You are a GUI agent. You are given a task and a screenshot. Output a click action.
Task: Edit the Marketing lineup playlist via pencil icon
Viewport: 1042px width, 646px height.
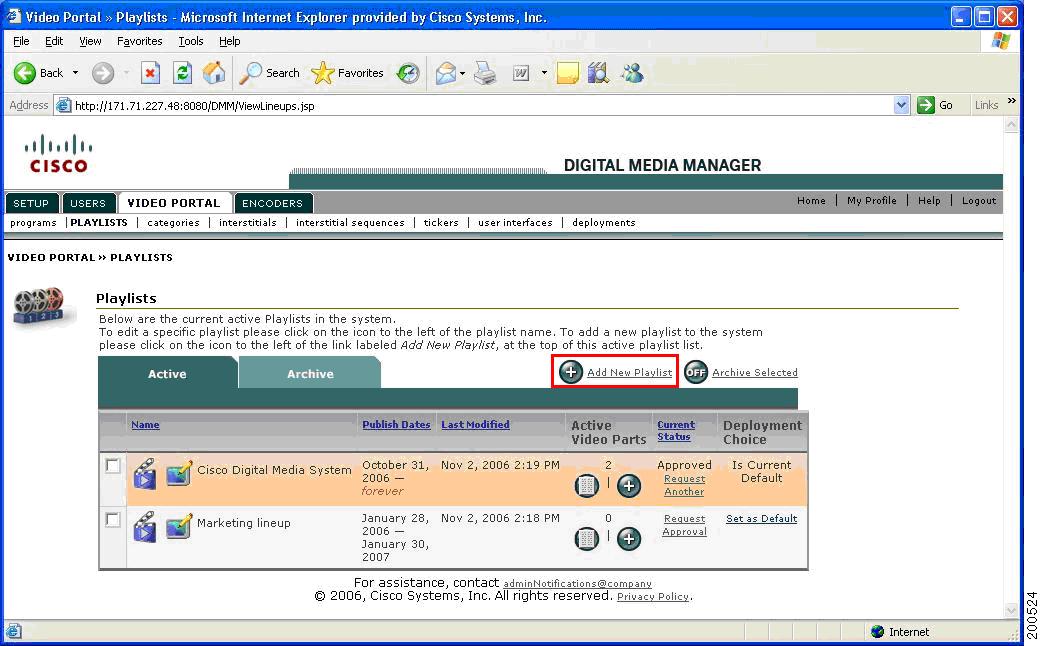click(178, 528)
